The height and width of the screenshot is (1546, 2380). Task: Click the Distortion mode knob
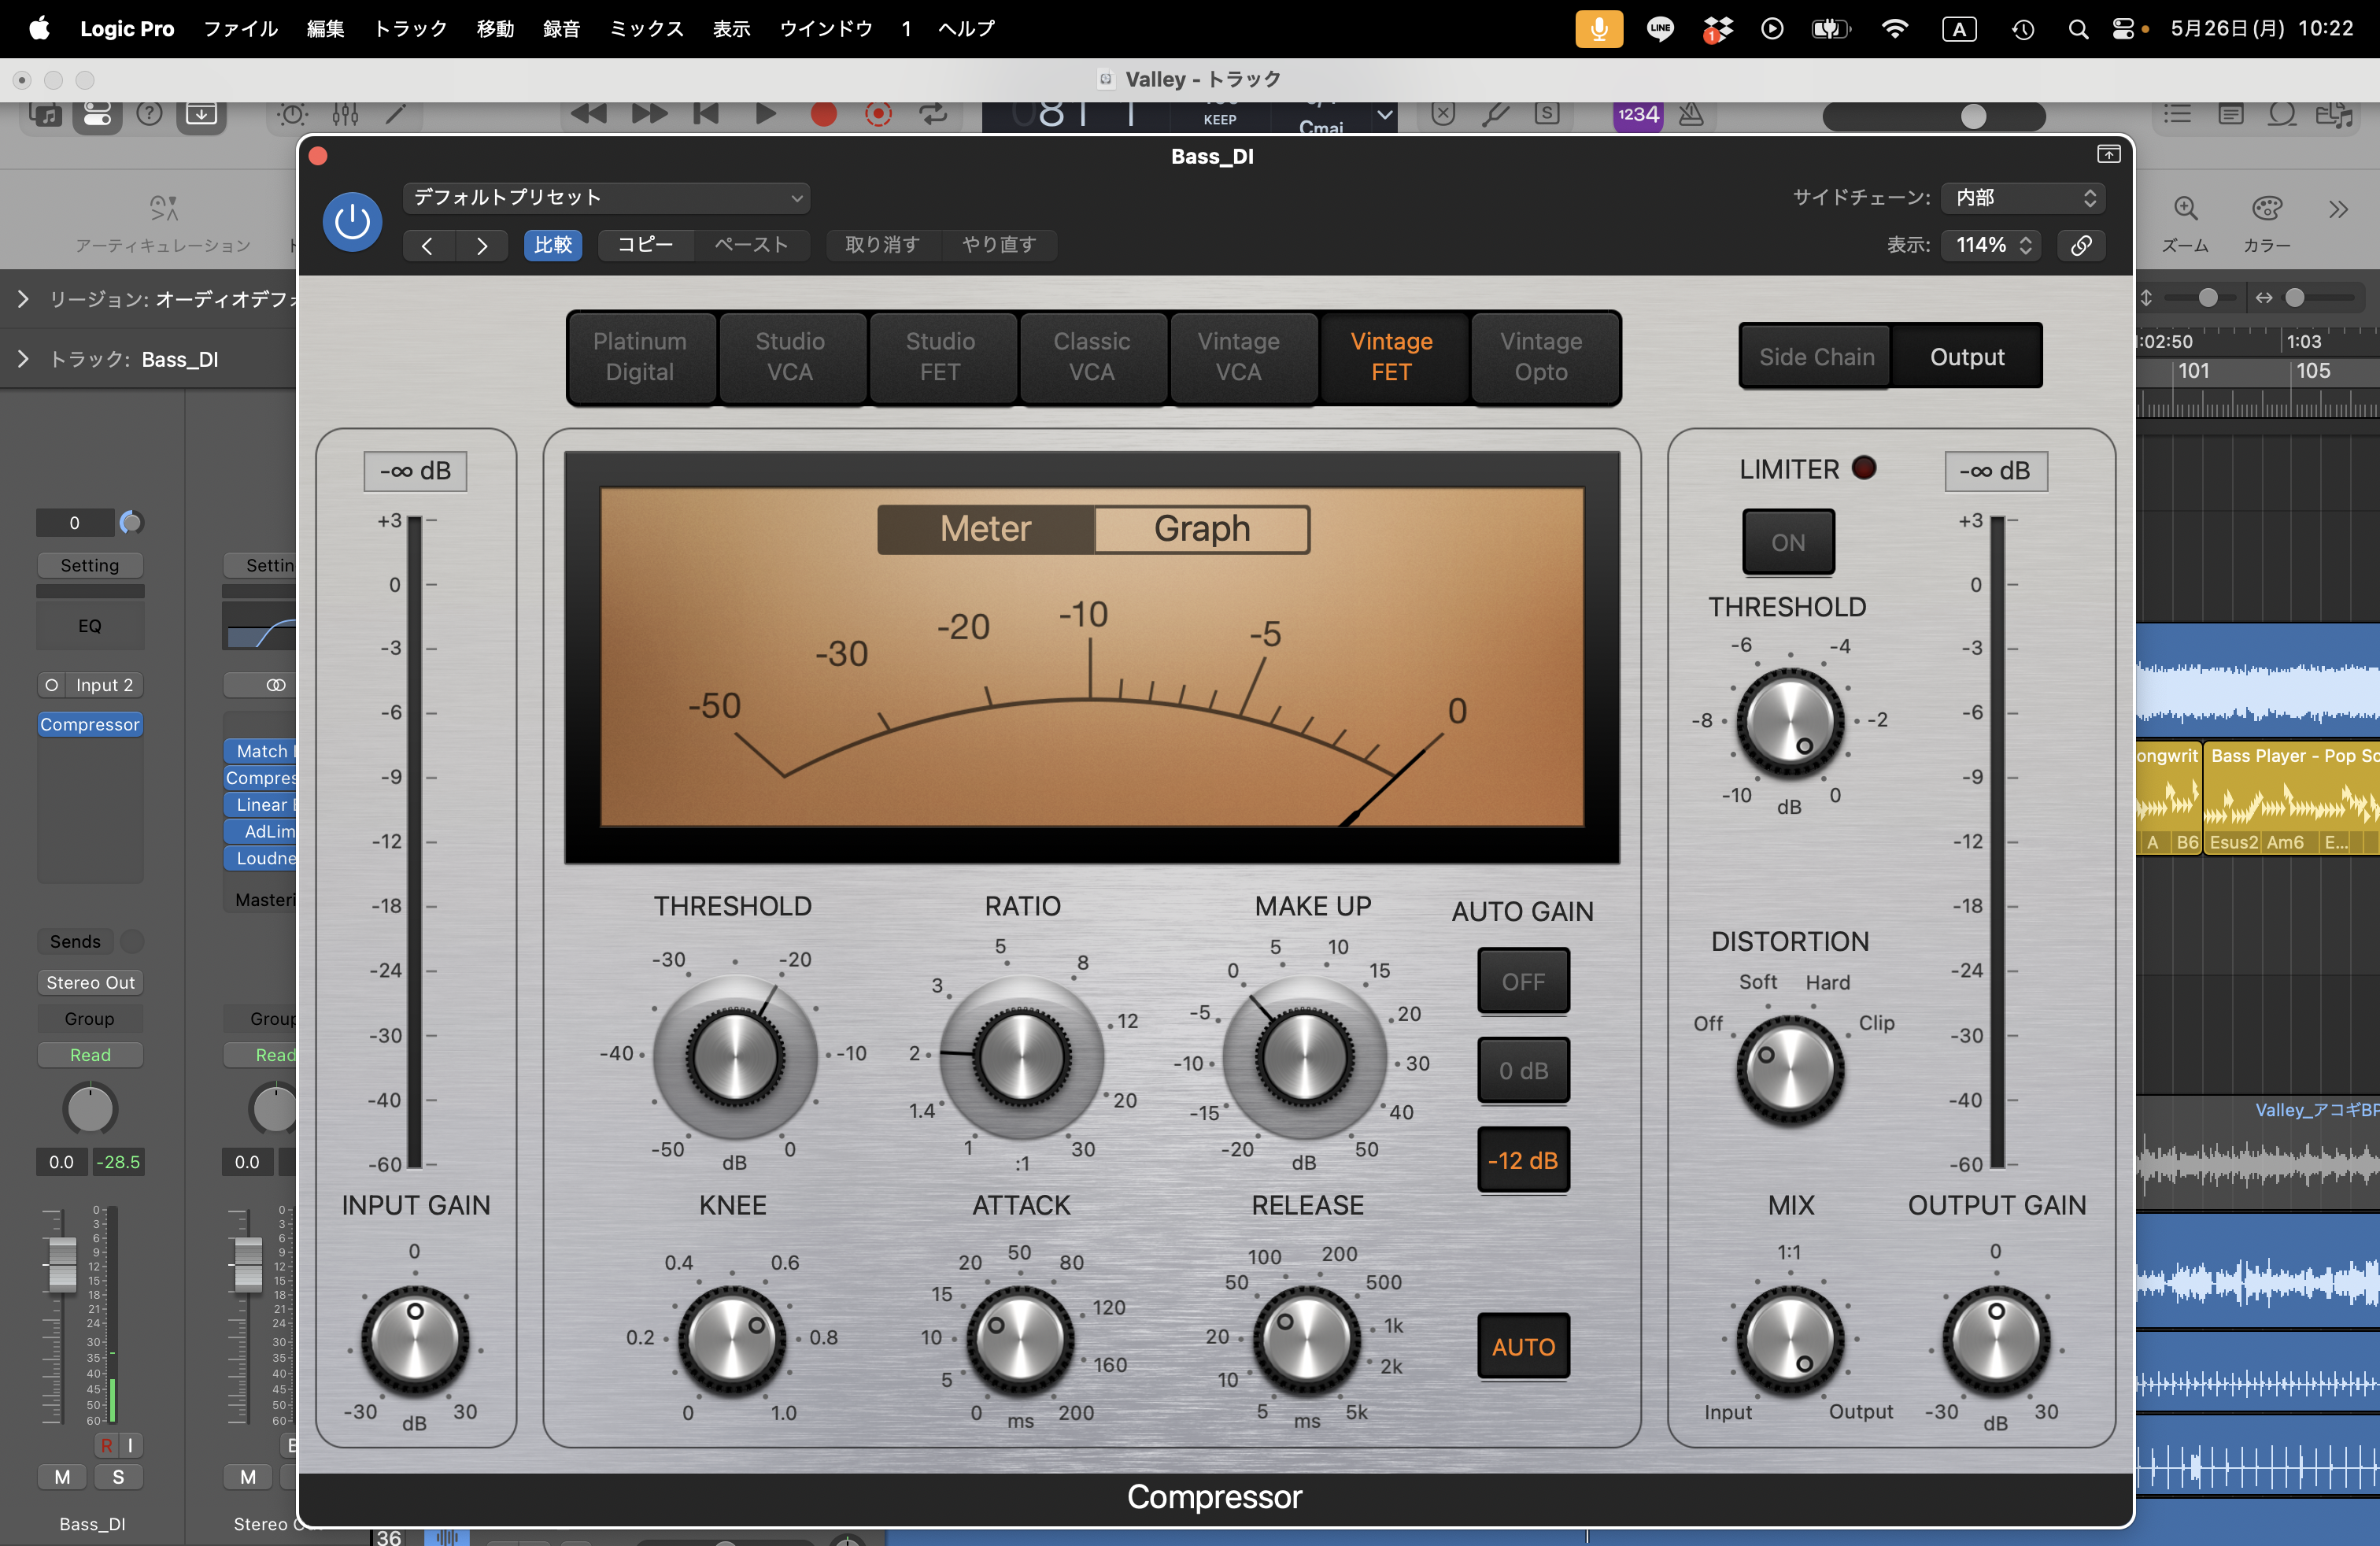(x=1790, y=1070)
